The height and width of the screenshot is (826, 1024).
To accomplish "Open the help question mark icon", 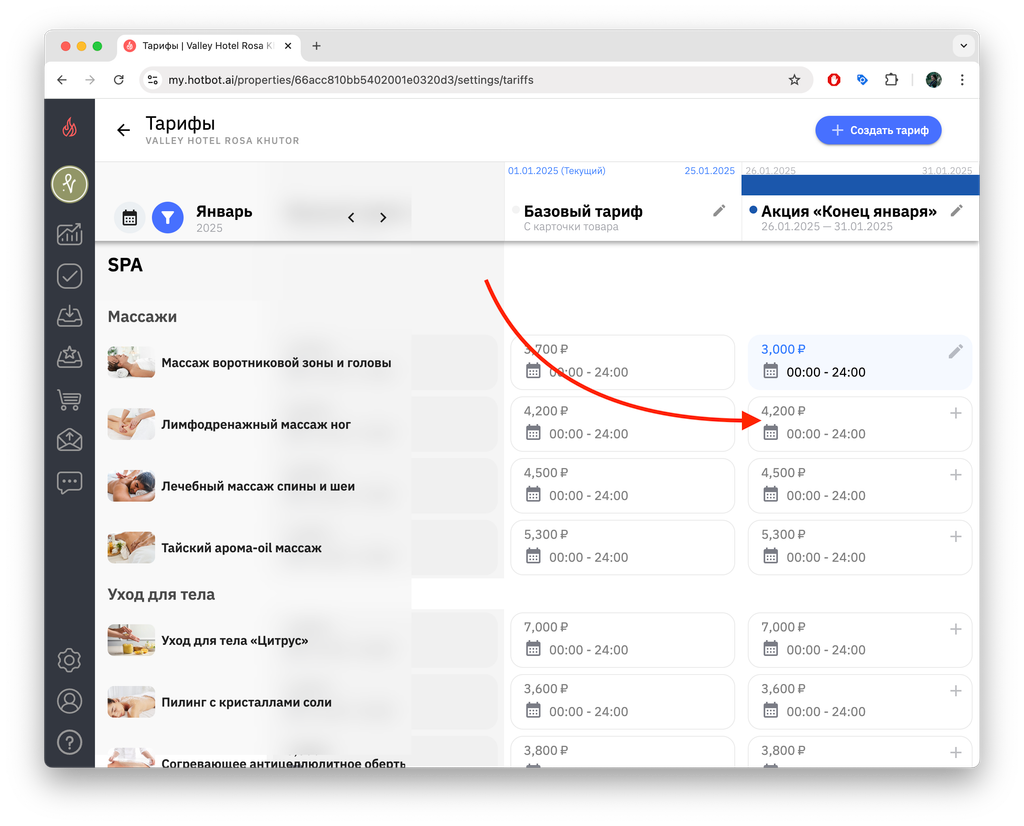I will pyautogui.click(x=69, y=742).
